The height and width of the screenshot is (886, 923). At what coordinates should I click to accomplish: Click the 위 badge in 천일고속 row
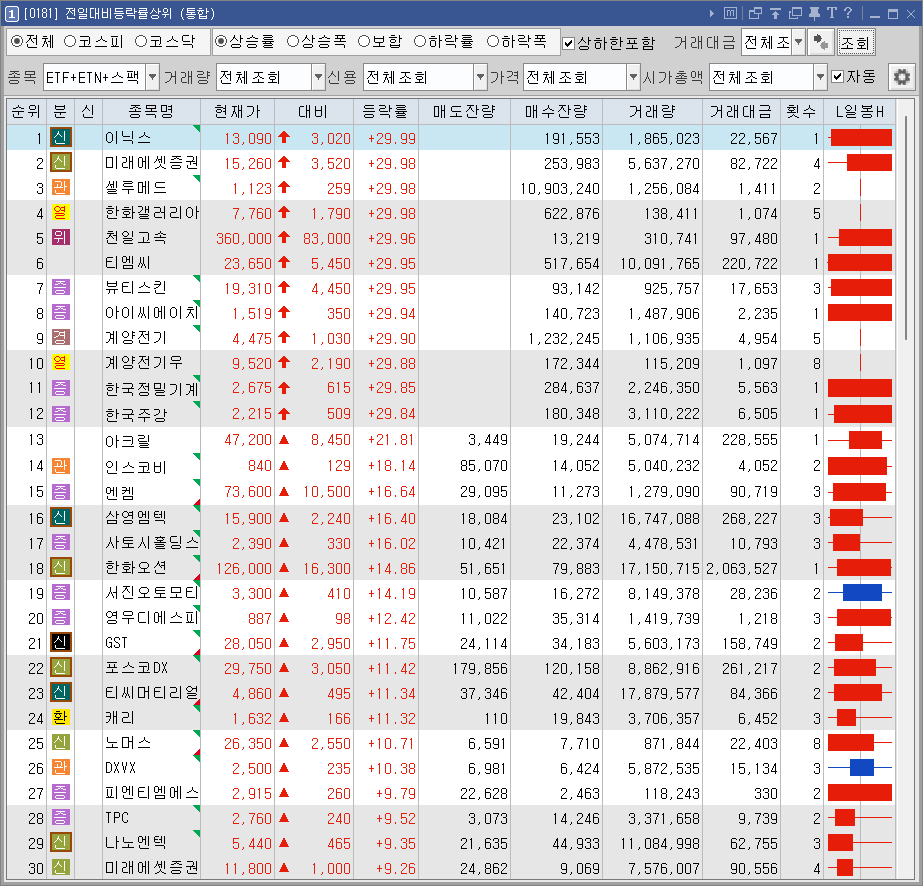[x=60, y=237]
